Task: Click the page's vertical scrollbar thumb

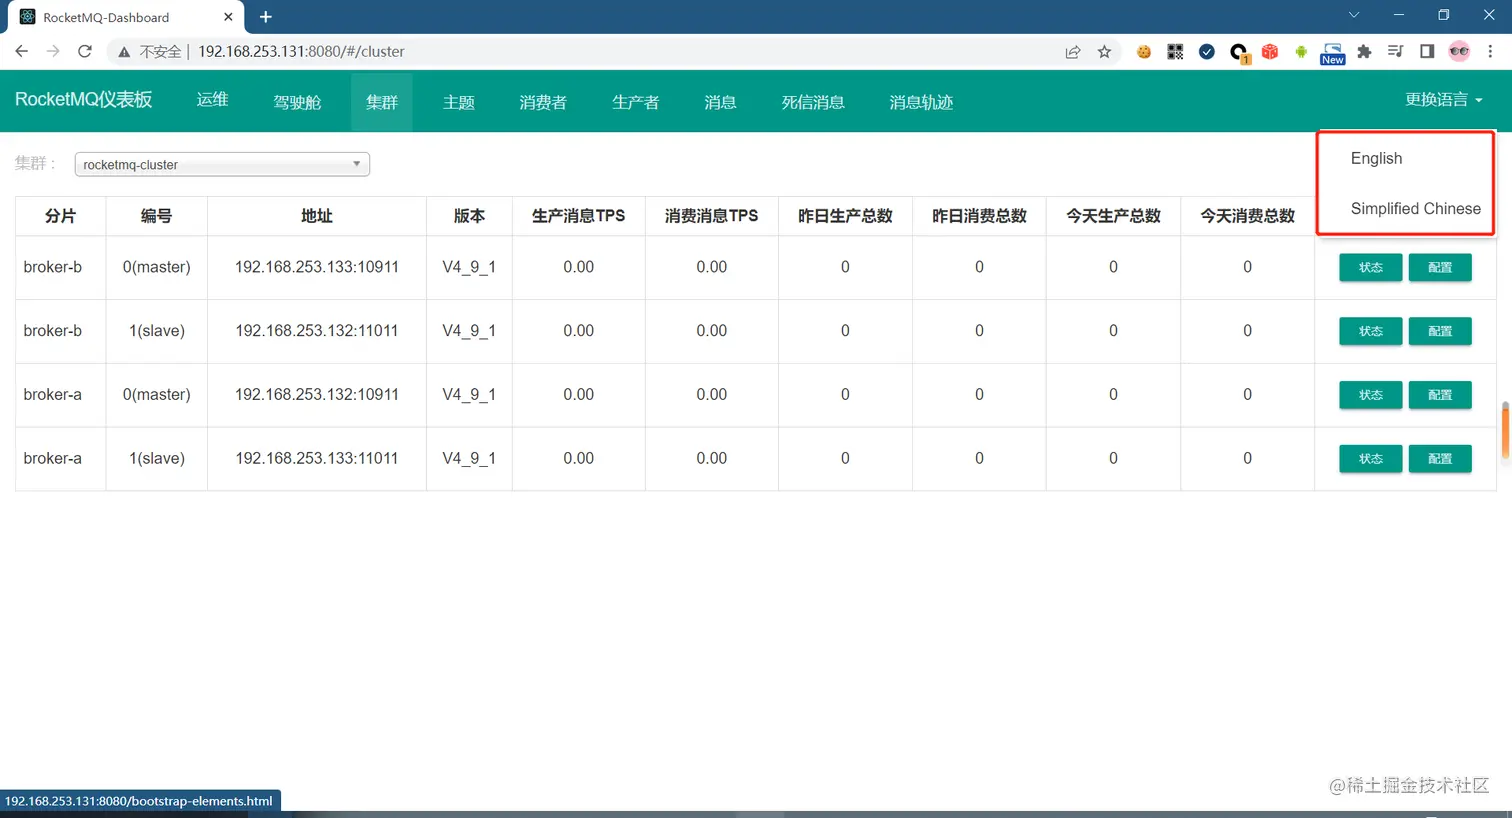Action: tap(1505, 431)
